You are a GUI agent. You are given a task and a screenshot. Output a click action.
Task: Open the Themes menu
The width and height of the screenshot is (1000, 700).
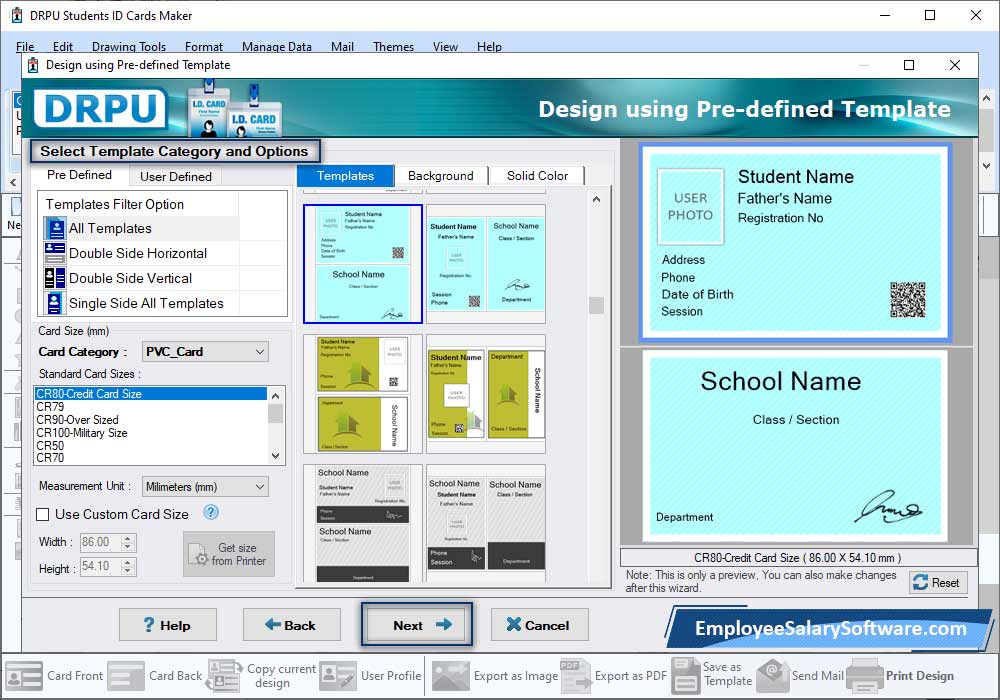[x=393, y=47]
